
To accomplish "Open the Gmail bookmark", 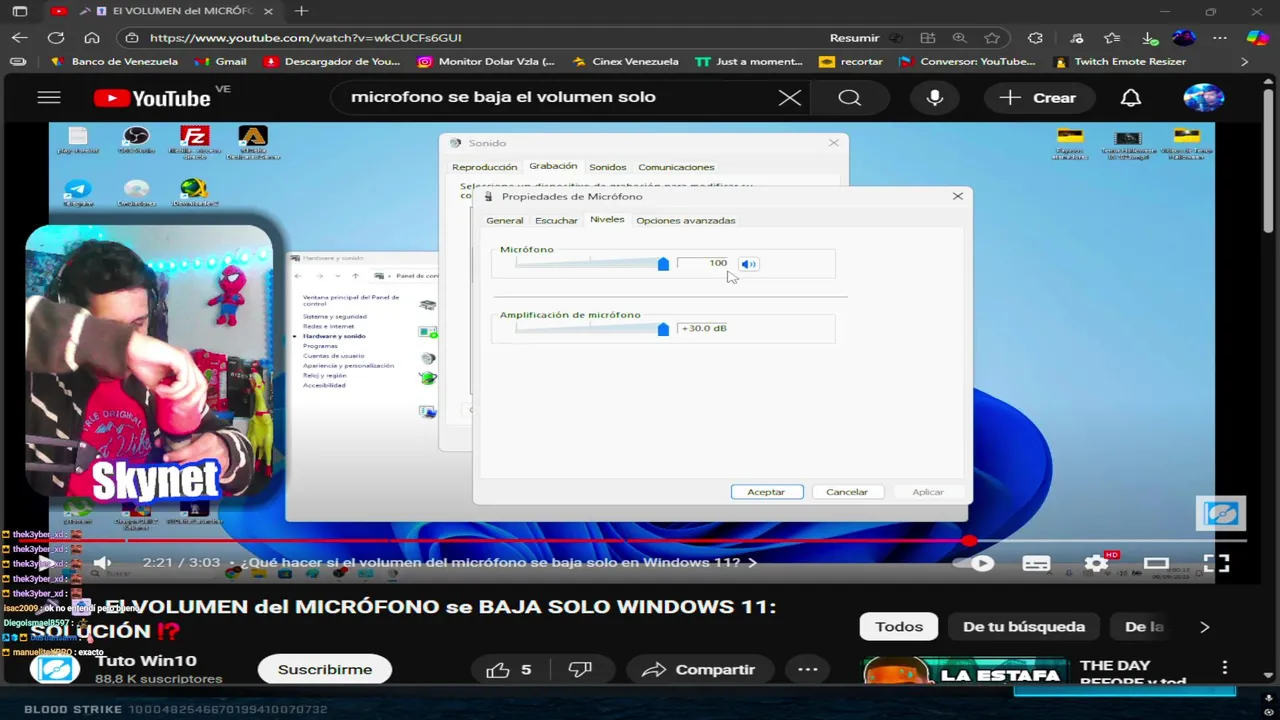I will (221, 61).
